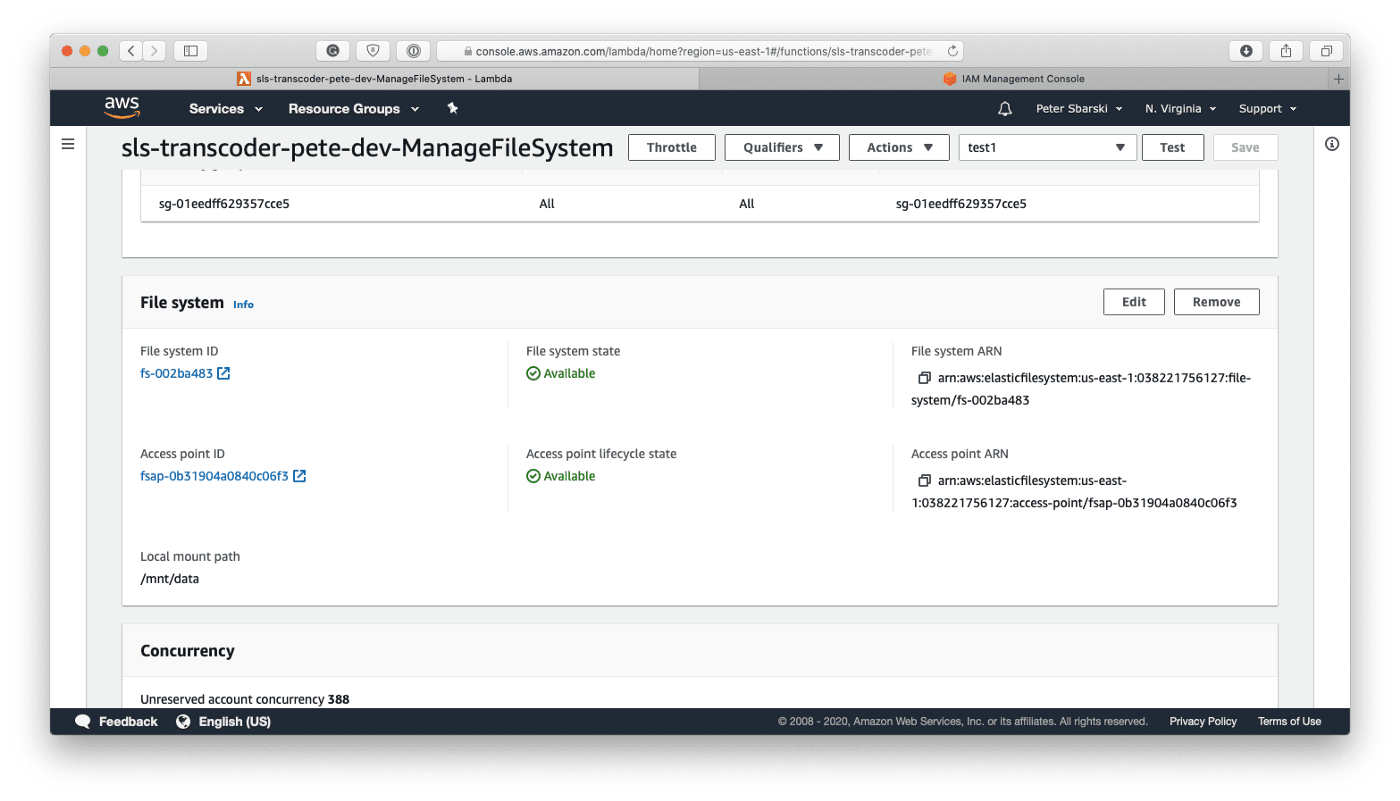Click function name sls-transcoder-pete-dev-ManageFileSystem heading
The height and width of the screenshot is (801, 1400).
pyautogui.click(x=367, y=148)
